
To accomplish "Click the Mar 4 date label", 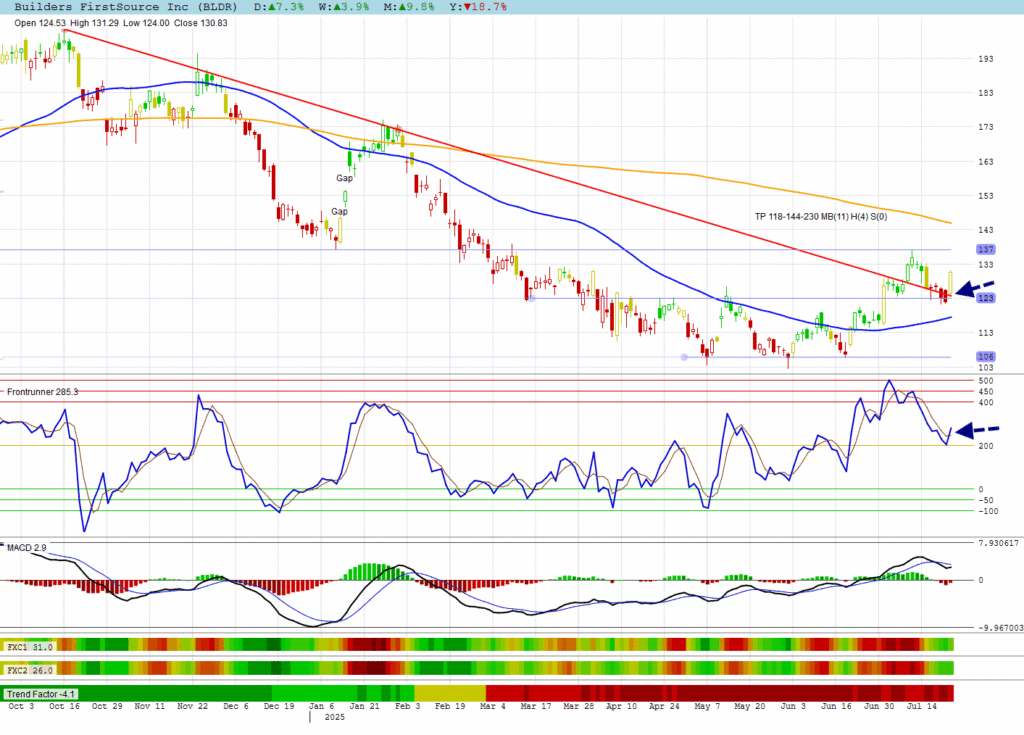I will click(492, 706).
